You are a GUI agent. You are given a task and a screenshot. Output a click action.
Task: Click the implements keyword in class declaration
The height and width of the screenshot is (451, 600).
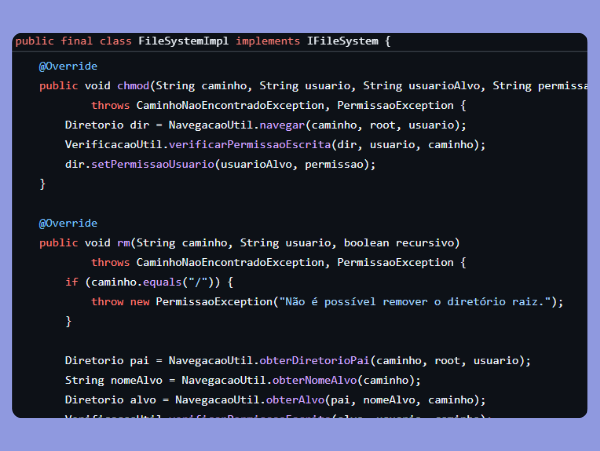(x=267, y=41)
